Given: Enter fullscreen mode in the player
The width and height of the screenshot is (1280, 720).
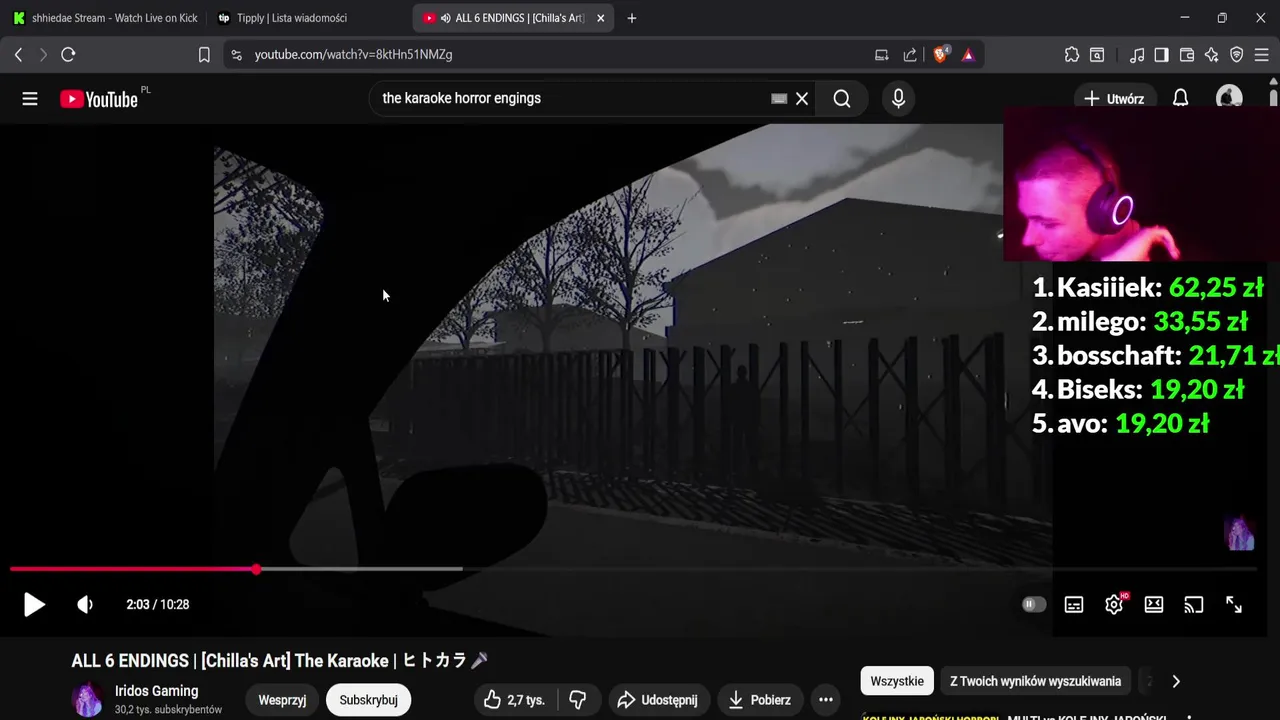Looking at the screenshot, I should tap(1234, 604).
